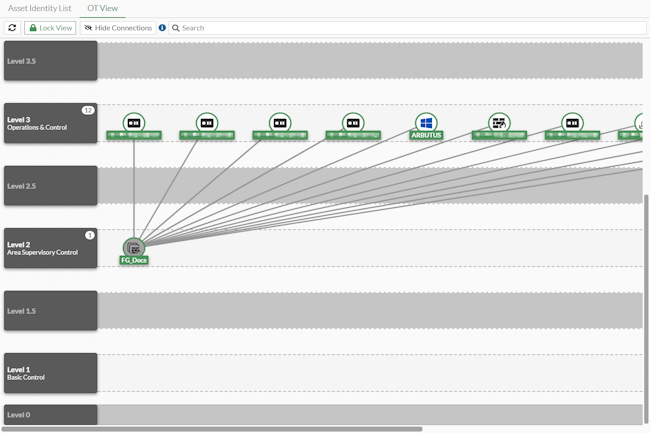Click the second device icon in Level 3
This screenshot has height=433, width=650.
pos(207,123)
